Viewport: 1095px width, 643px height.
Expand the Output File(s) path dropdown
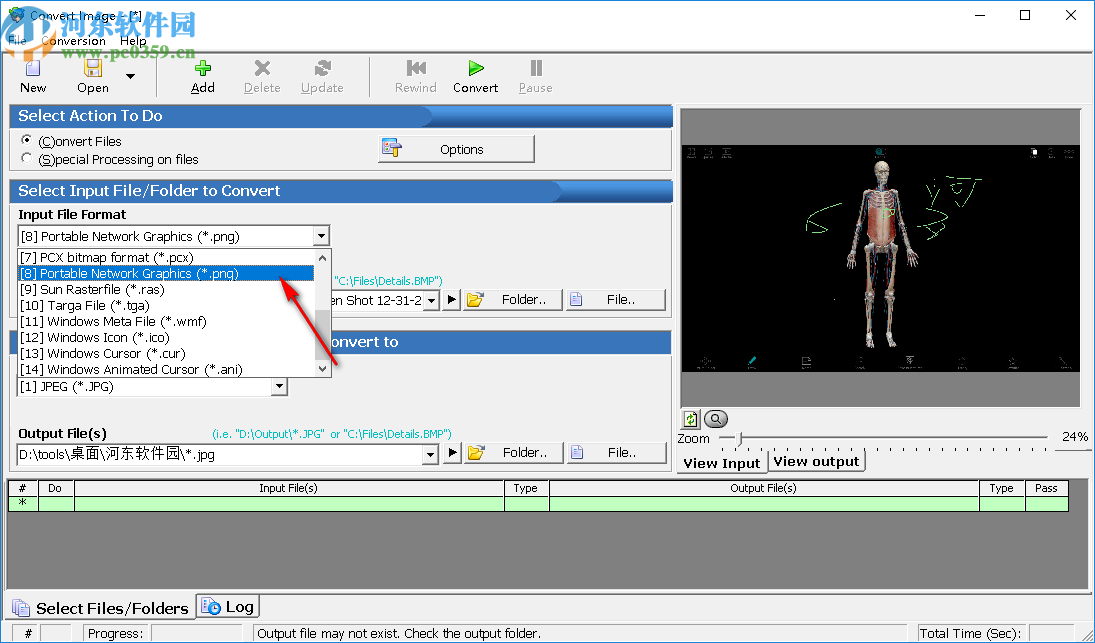point(430,452)
